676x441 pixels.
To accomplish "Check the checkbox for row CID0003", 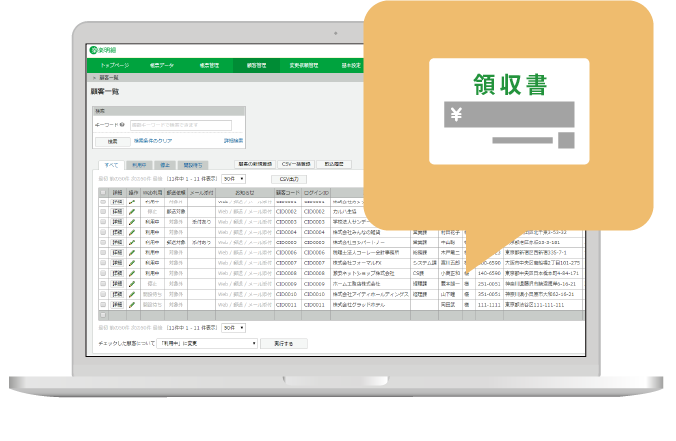I will (103, 222).
